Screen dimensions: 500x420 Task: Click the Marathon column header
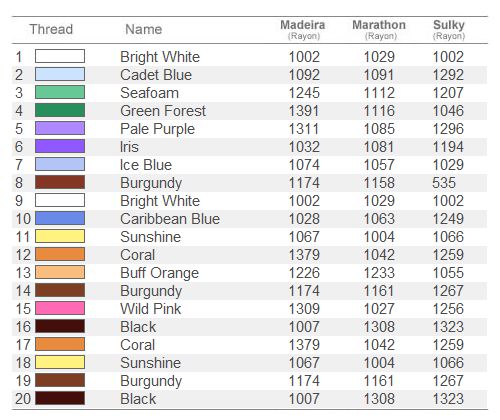[379, 29]
